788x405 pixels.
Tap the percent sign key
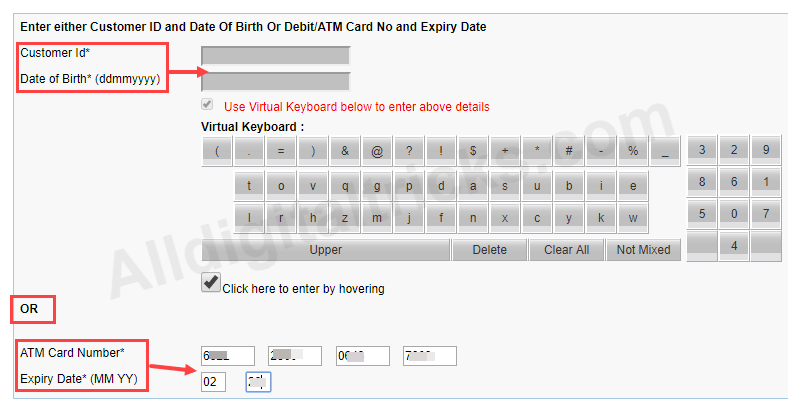point(633,150)
